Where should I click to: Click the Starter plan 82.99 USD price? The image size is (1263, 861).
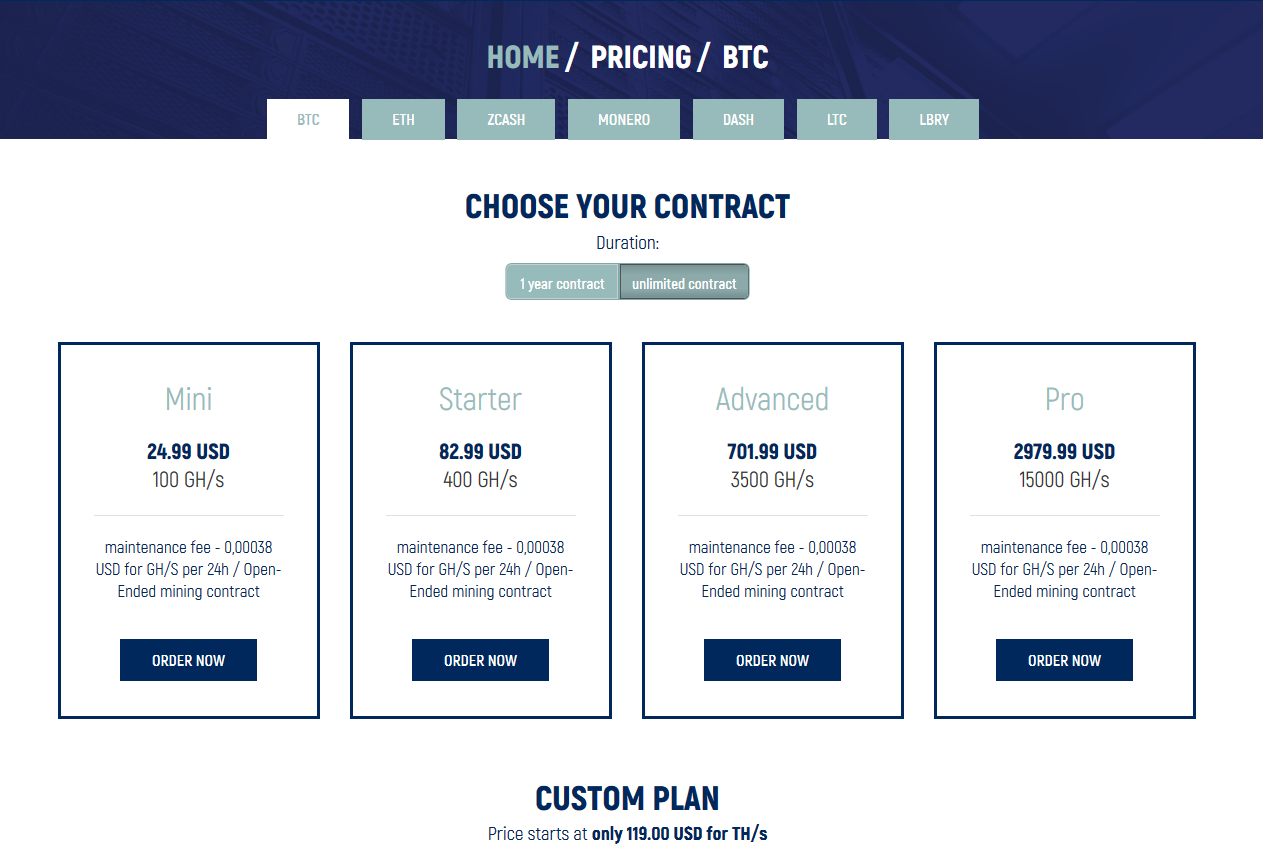point(480,452)
